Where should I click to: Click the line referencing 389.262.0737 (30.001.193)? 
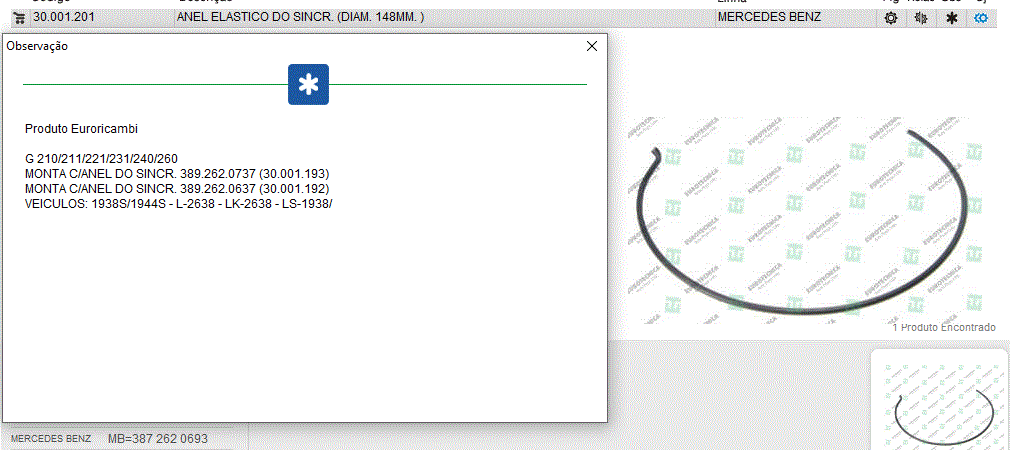pos(177,174)
